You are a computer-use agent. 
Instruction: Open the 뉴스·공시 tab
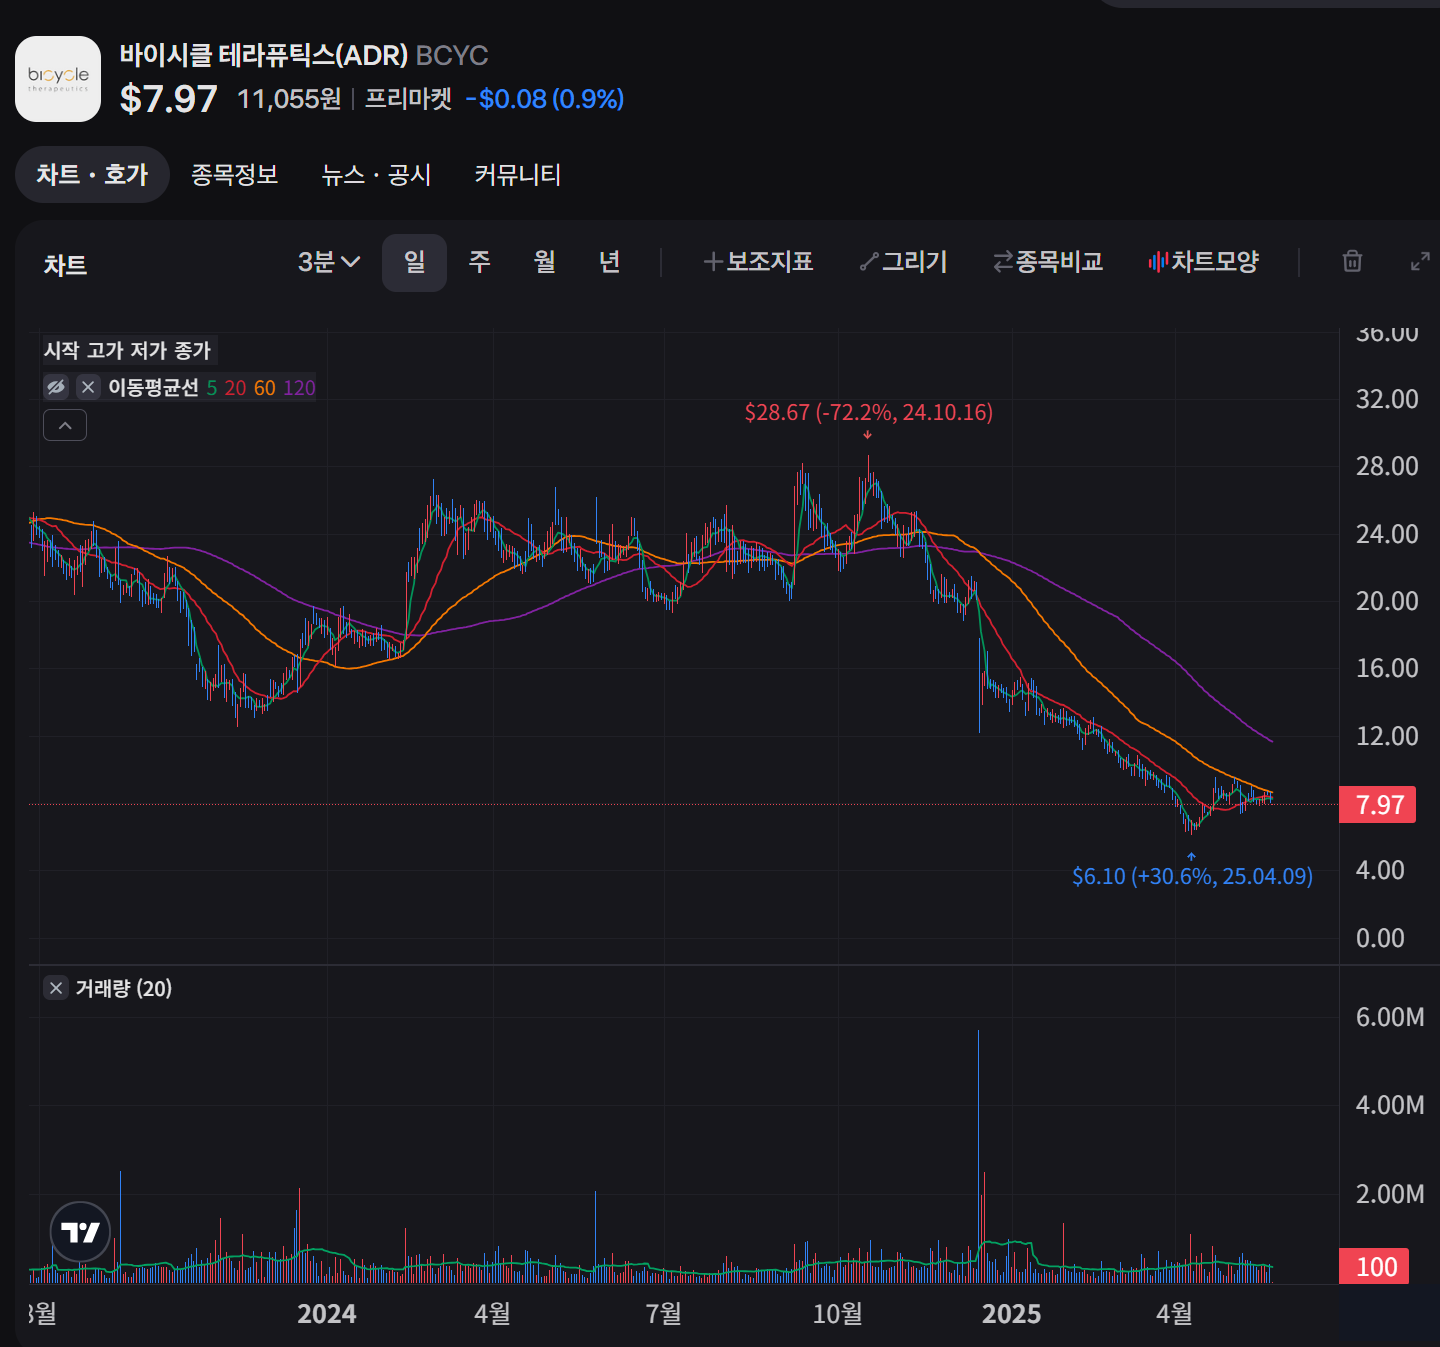coord(376,175)
